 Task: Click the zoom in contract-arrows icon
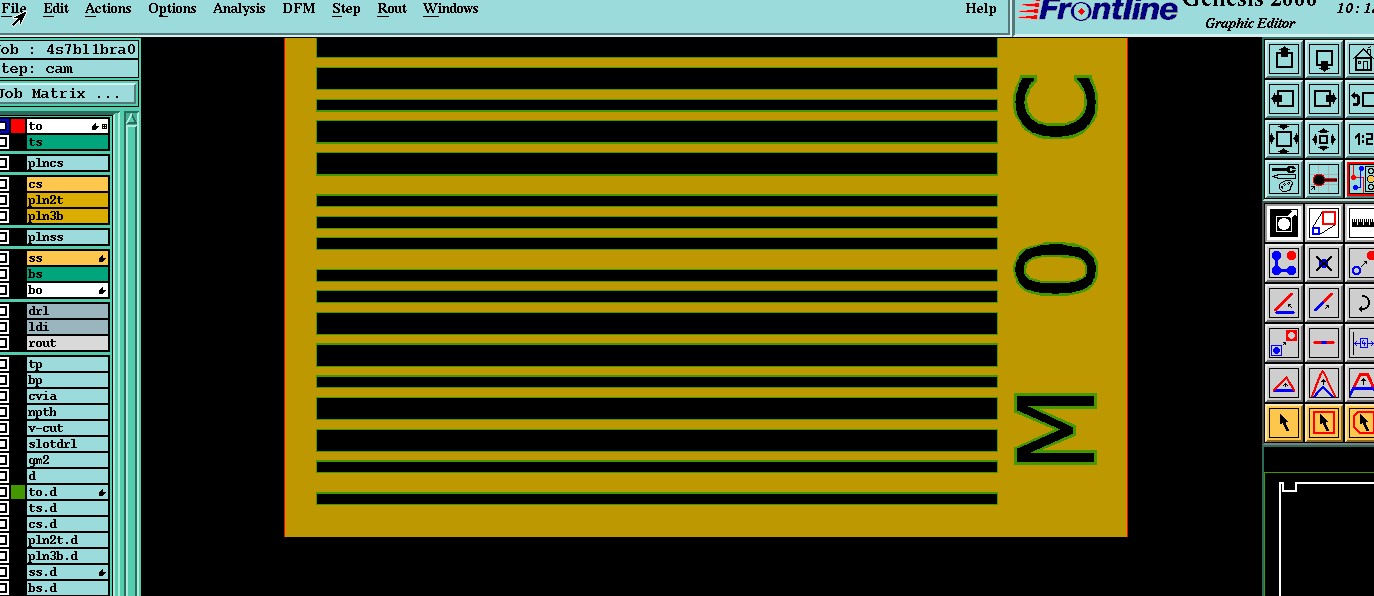click(x=1324, y=138)
